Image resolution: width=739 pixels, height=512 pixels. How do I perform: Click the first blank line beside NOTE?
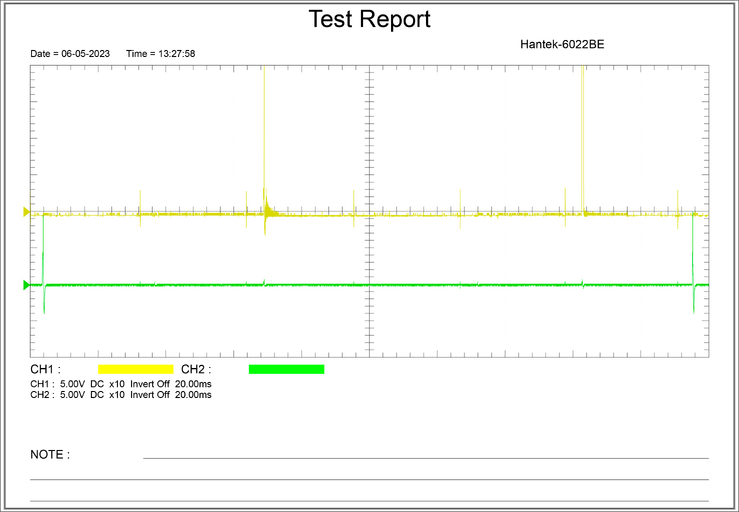[425, 458]
